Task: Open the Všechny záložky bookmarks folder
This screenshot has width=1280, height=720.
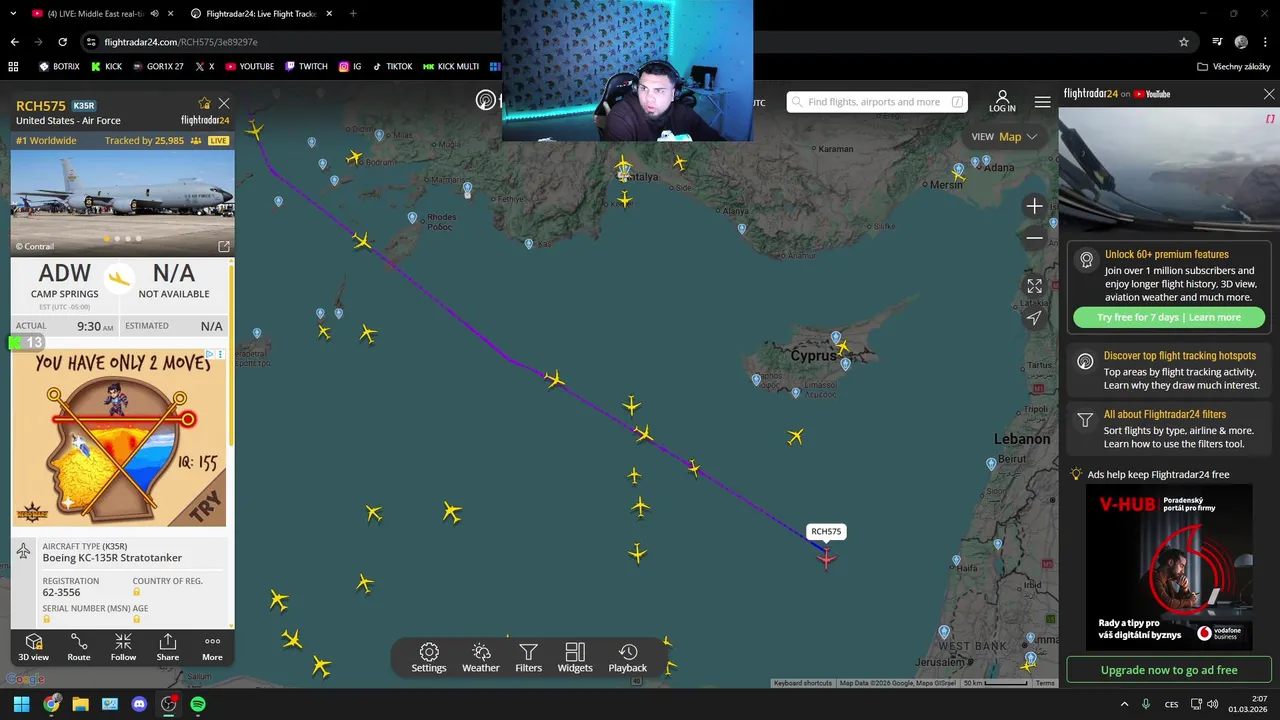Action: pos(1234,67)
